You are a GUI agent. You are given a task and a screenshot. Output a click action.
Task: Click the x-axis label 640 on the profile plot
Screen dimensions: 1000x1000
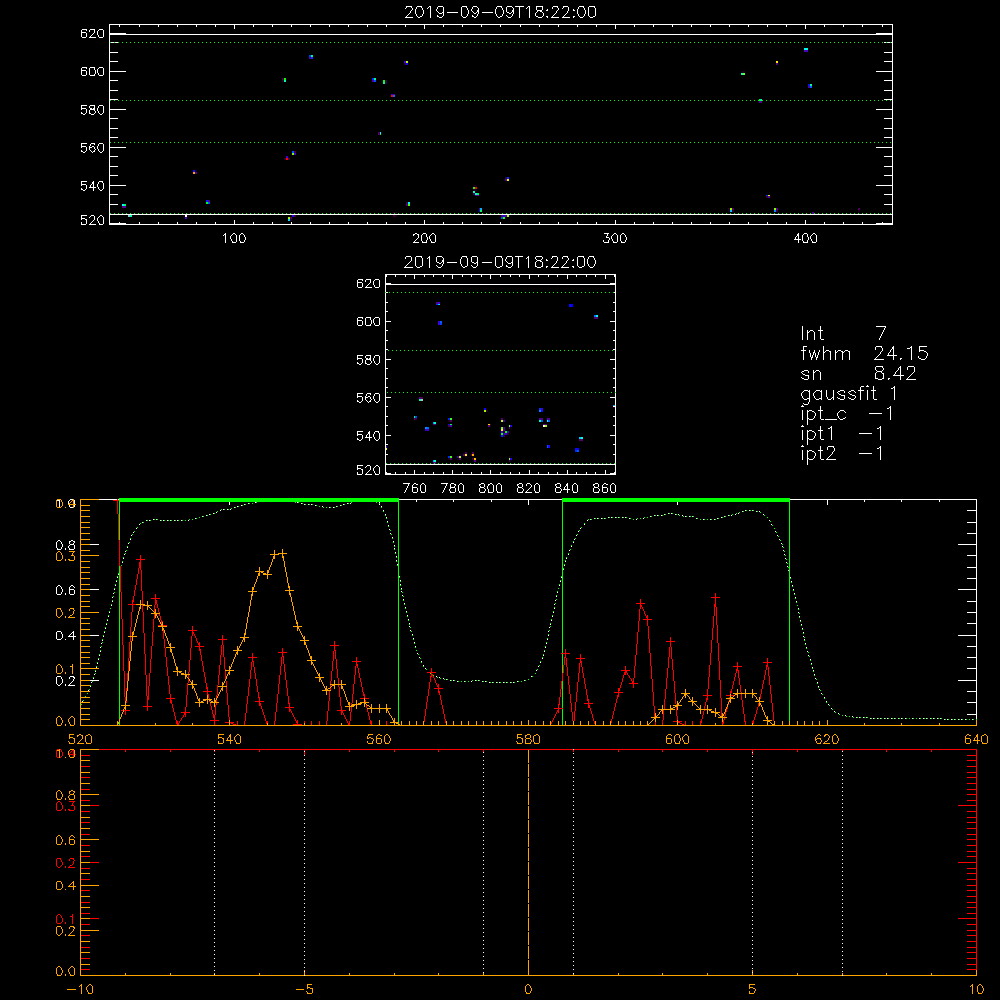pos(976,739)
